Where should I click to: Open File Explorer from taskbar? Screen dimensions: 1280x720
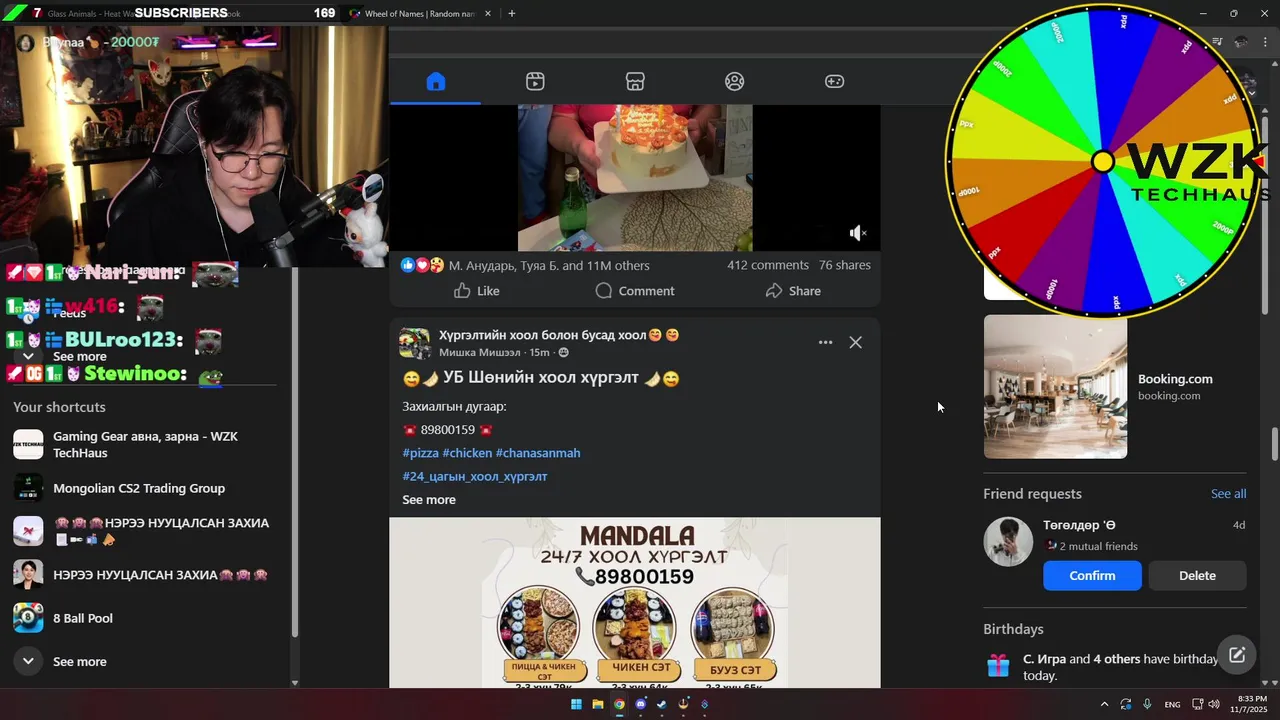point(598,704)
